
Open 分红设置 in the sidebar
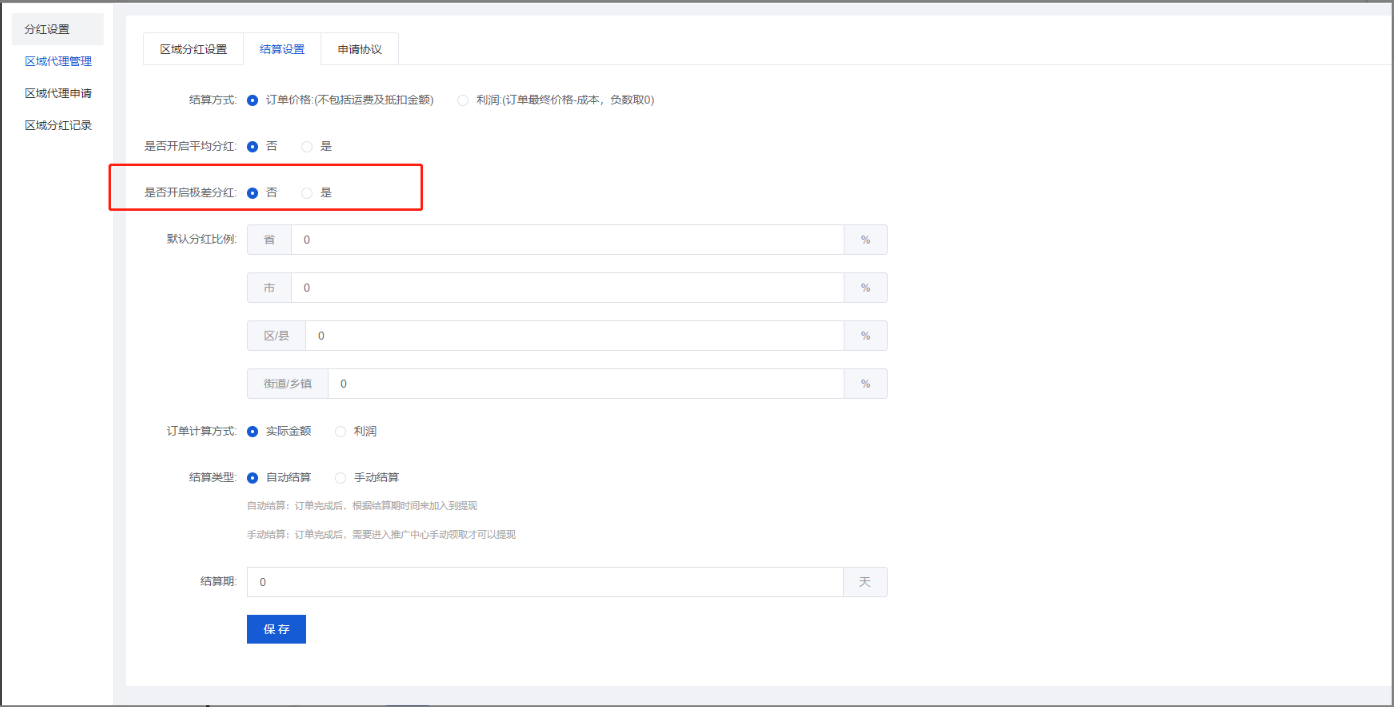click(47, 29)
